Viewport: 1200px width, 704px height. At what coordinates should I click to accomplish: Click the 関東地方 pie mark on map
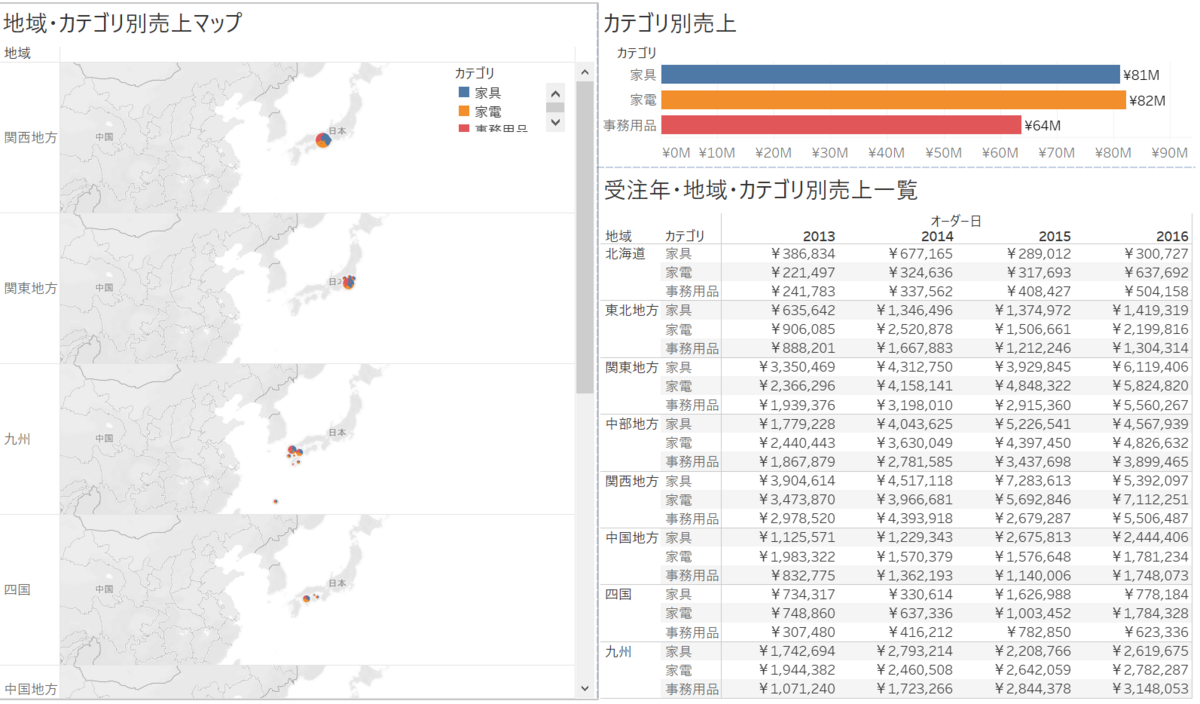(348, 282)
